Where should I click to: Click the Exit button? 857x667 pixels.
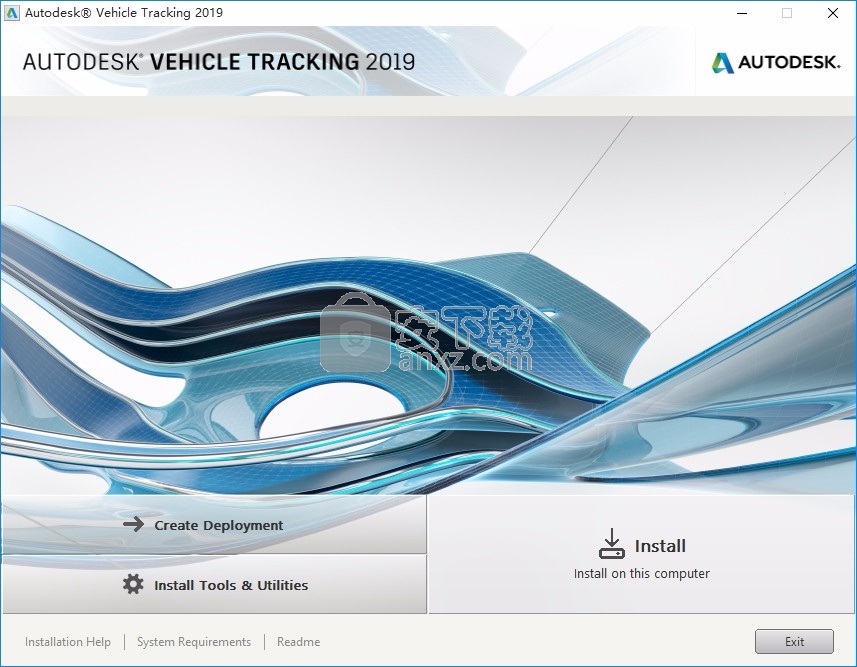pos(794,641)
